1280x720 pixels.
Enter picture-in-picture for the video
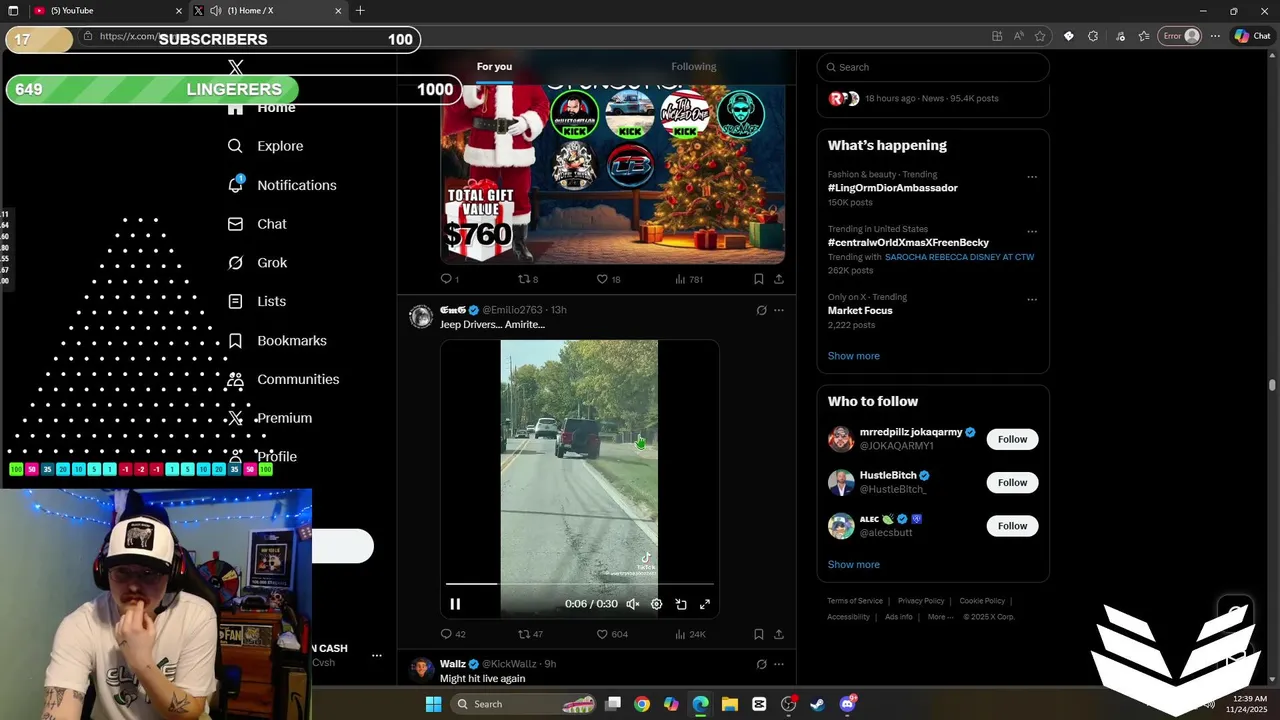681,604
